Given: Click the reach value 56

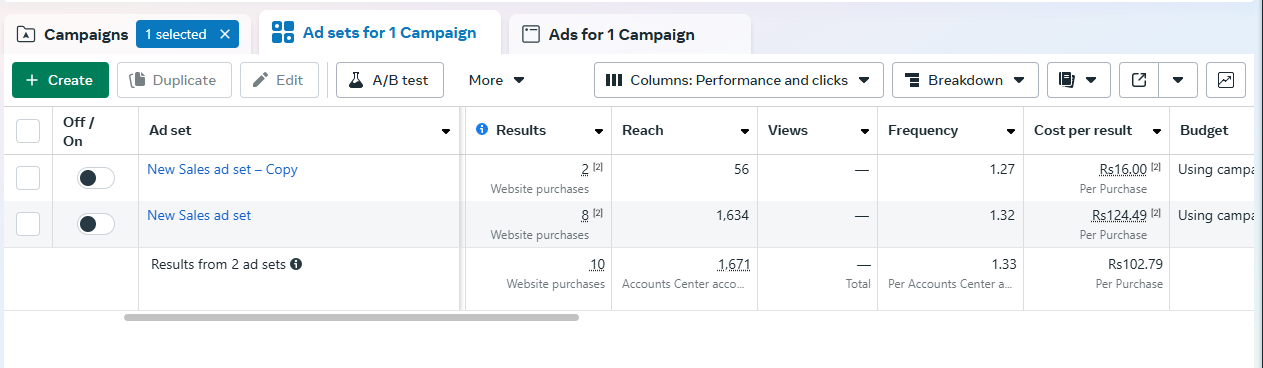Looking at the screenshot, I should click(741, 169).
